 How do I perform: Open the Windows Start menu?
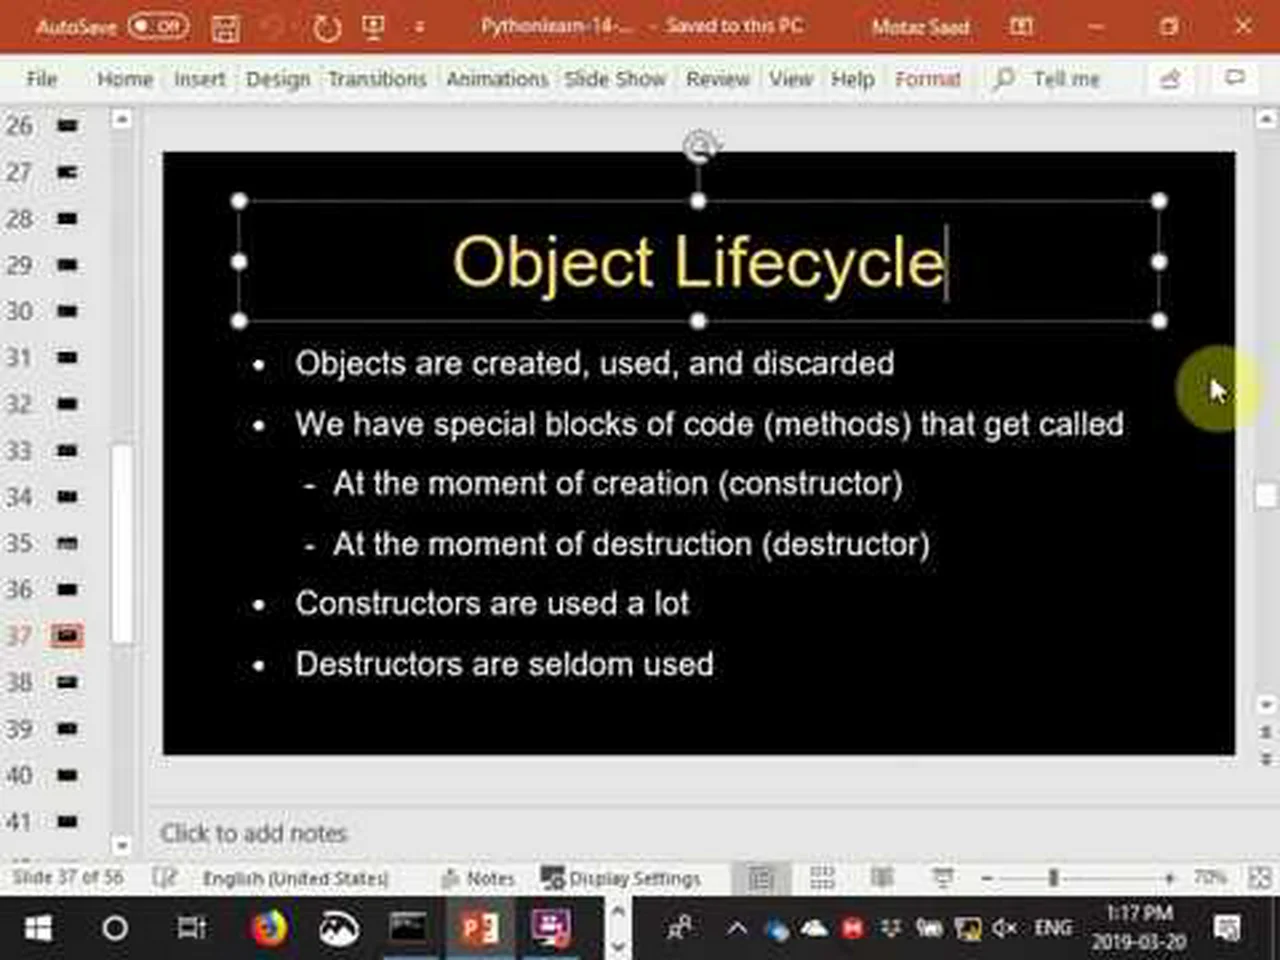coord(38,928)
